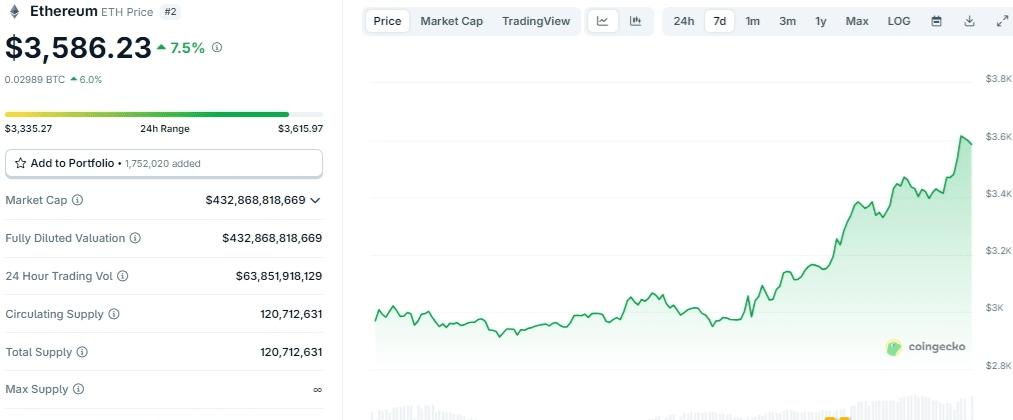Set chart range to 7d
This screenshot has width=1013, height=420.
(720, 21)
